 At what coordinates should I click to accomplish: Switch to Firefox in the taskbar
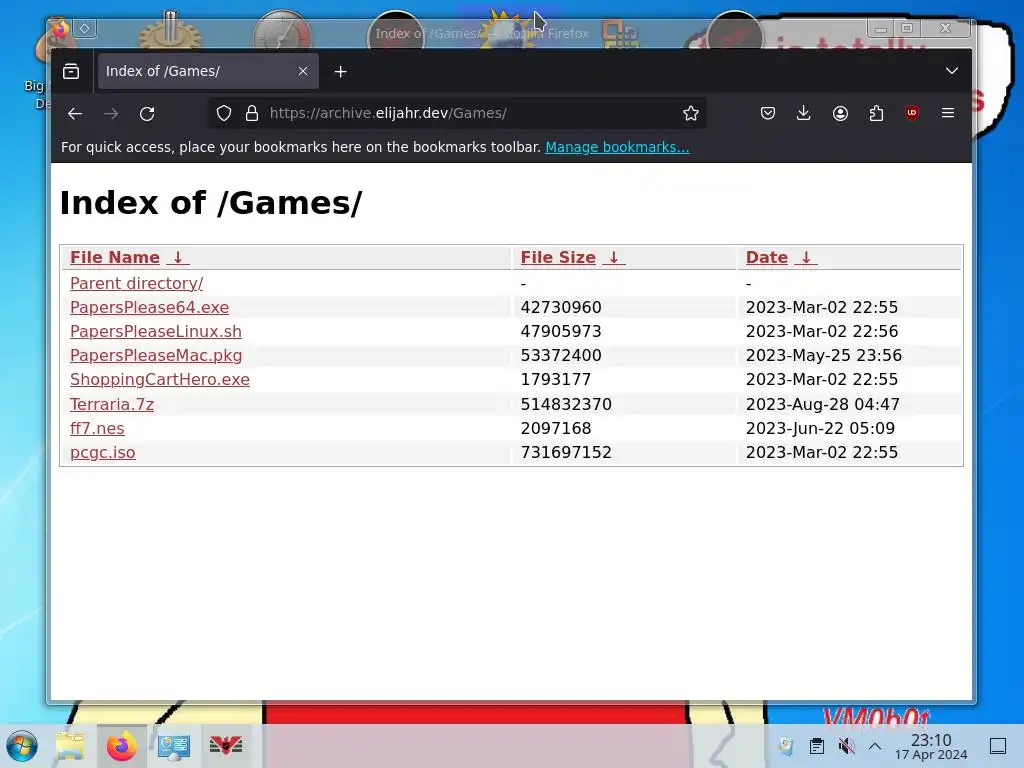pos(121,746)
